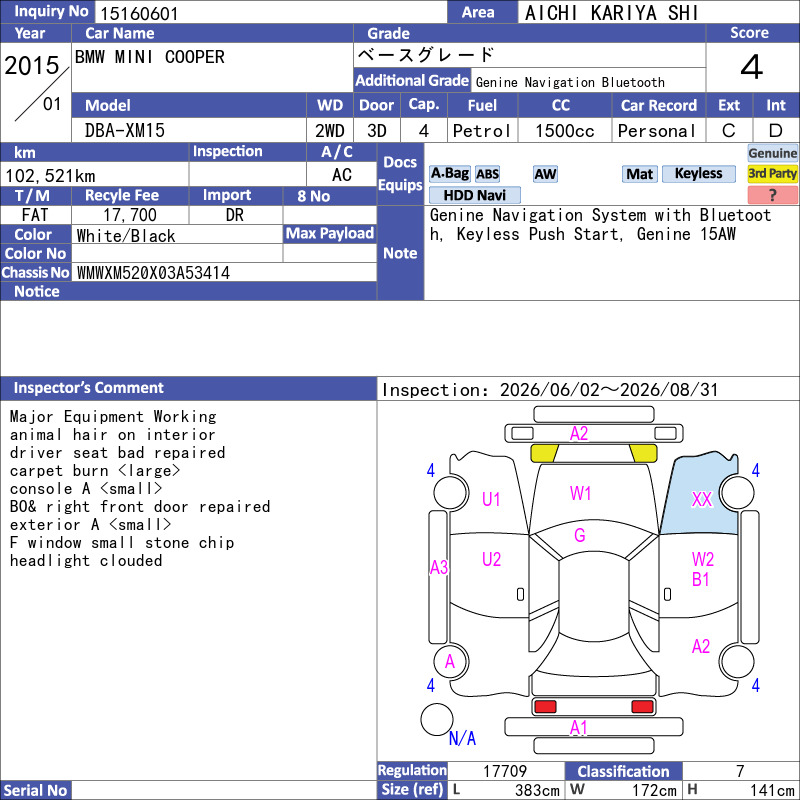This screenshot has width=800, height=800.
Task: Click the recycle fee value 17,700
Action: [130, 215]
